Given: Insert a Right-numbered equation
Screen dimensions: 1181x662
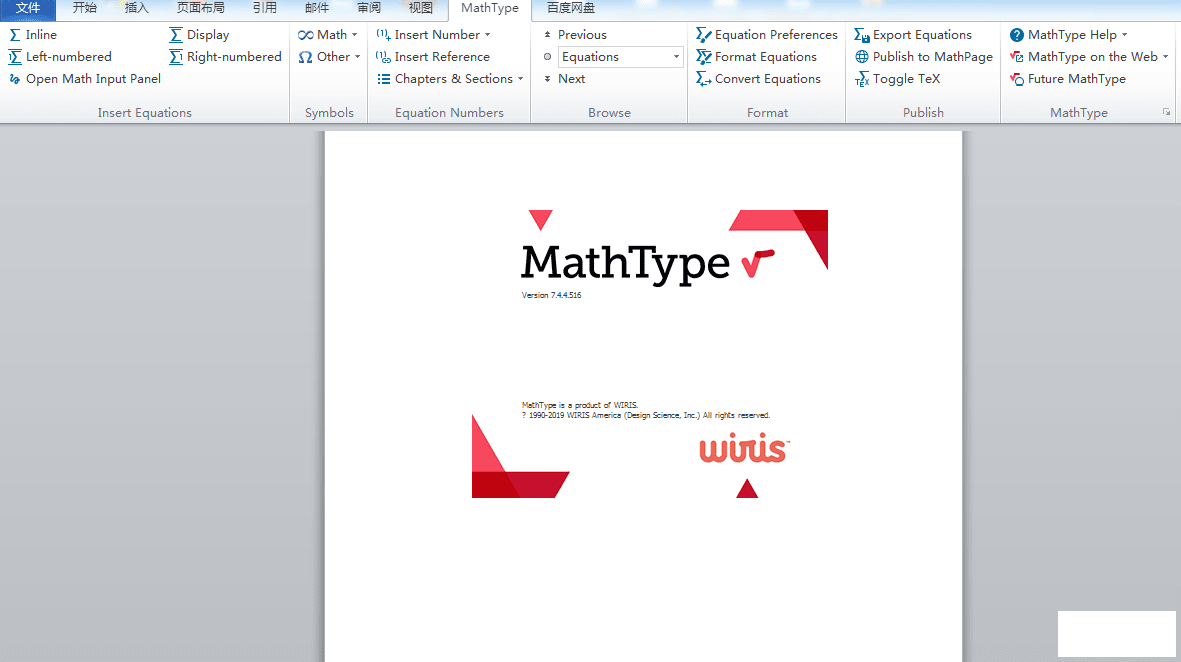Looking at the screenshot, I should click(225, 56).
